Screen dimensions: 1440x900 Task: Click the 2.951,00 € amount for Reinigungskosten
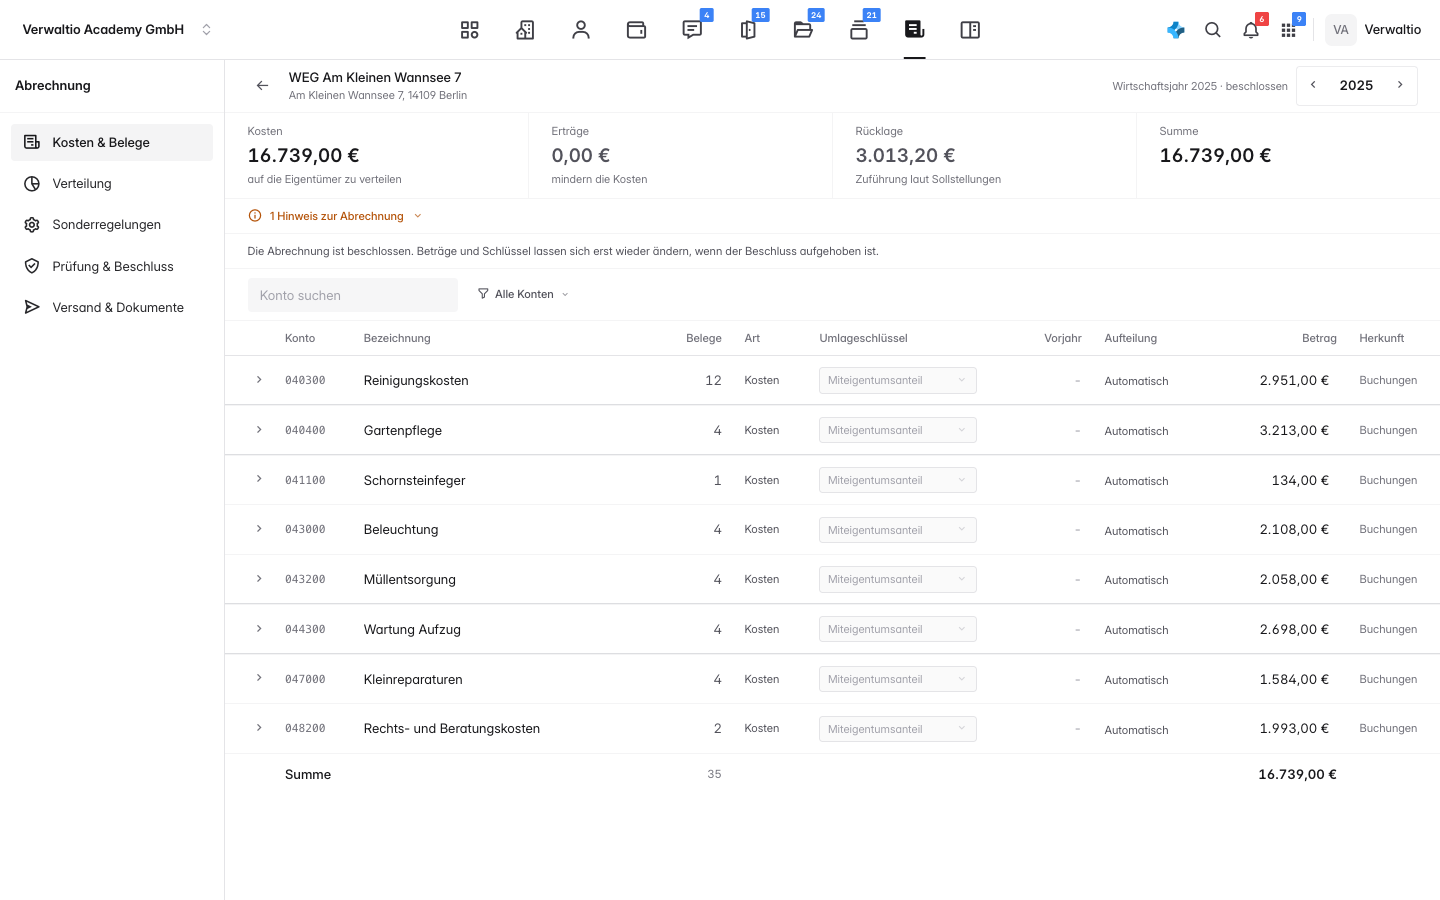[x=1294, y=380]
